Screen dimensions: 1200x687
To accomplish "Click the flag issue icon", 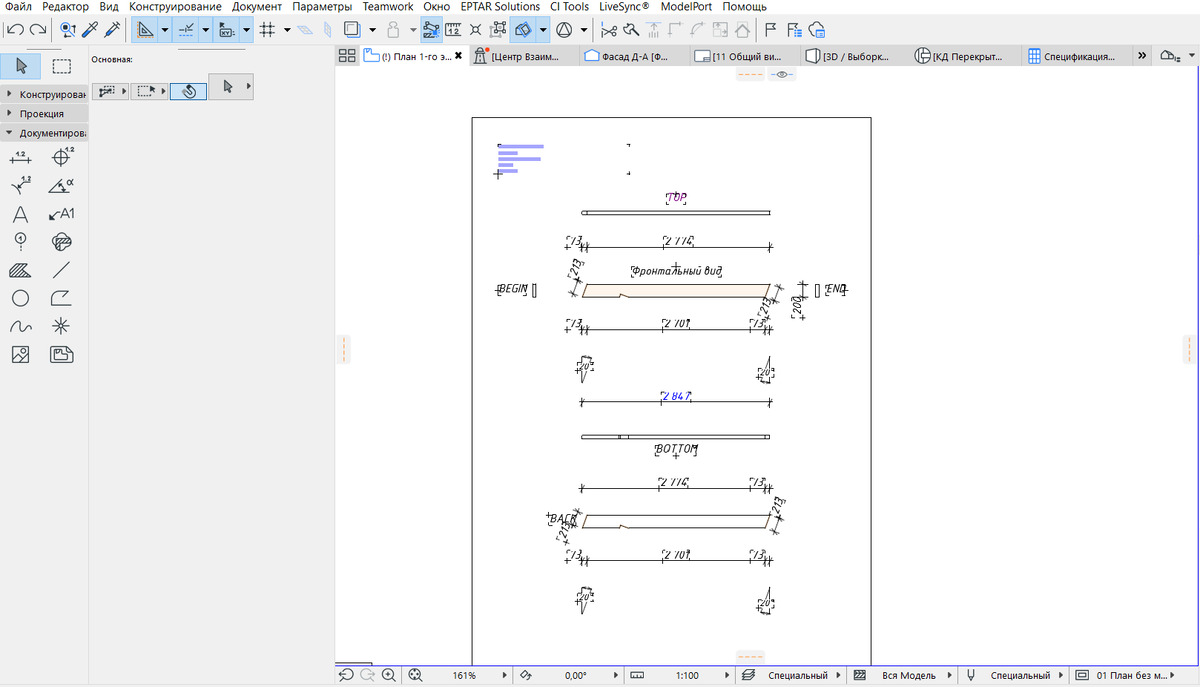I will (771, 30).
